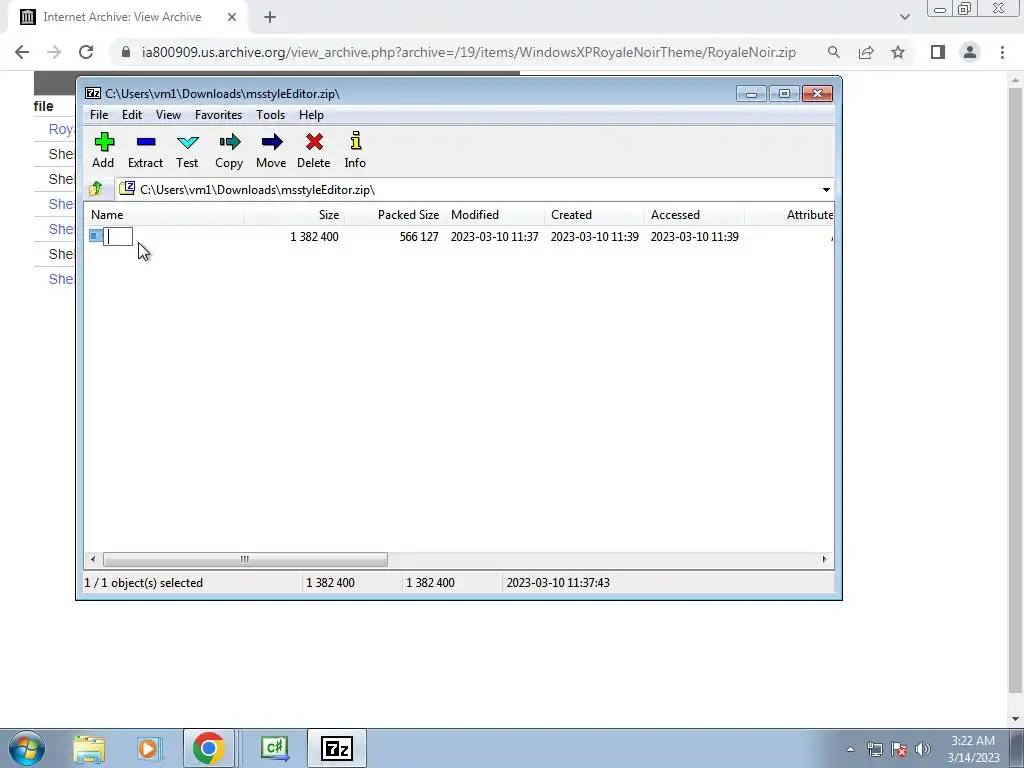Open the File menu

[99, 115]
